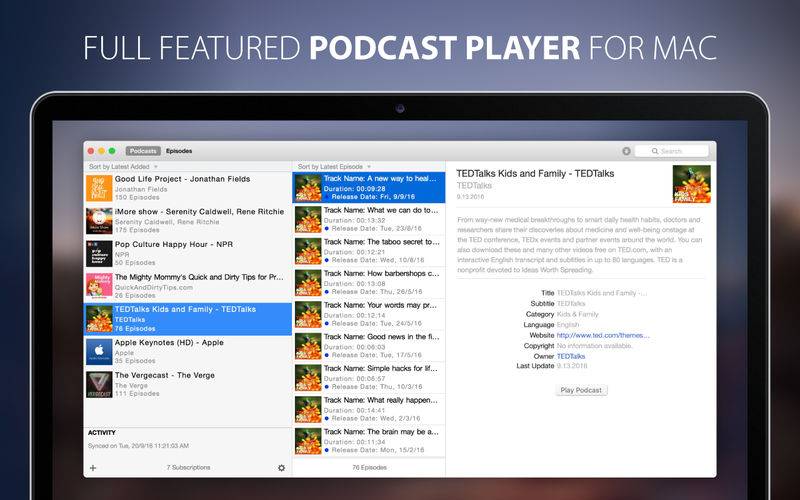Click the podcast description paragraph
800x500 pixels.
tap(580, 245)
